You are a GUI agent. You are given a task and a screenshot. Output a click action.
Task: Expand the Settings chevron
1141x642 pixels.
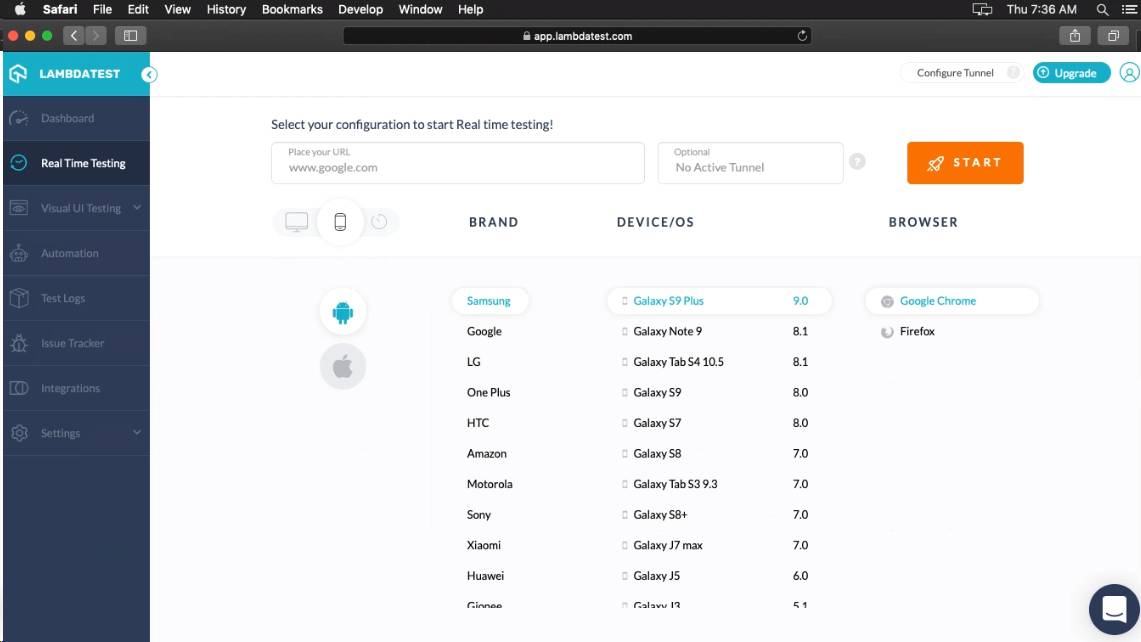pos(137,432)
